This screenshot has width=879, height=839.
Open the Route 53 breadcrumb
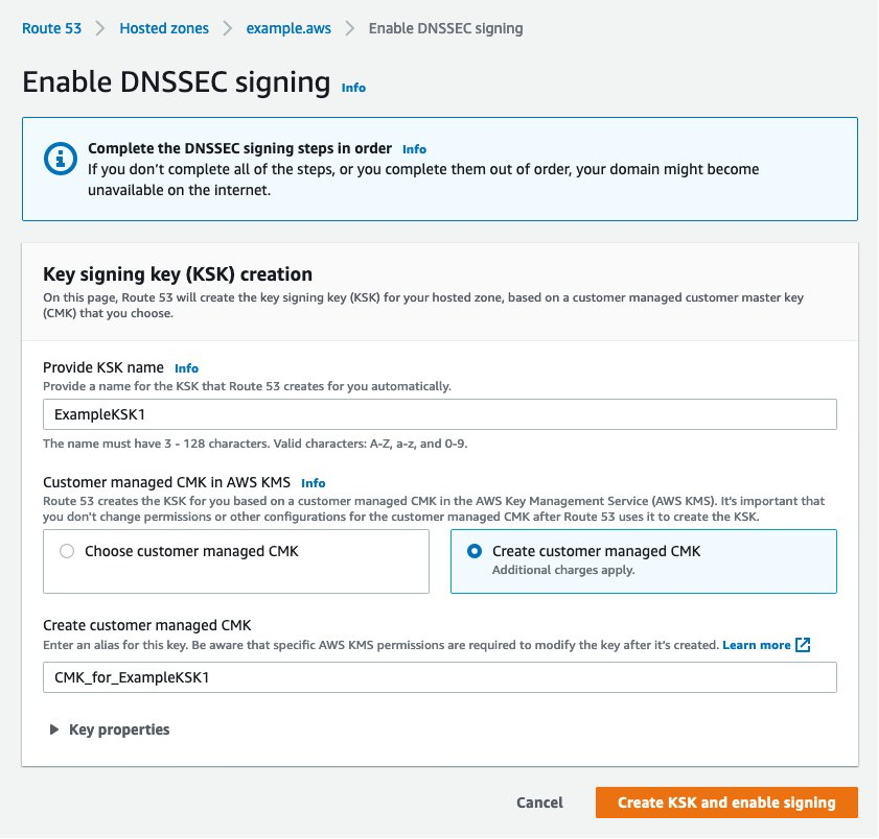pyautogui.click(x=52, y=28)
